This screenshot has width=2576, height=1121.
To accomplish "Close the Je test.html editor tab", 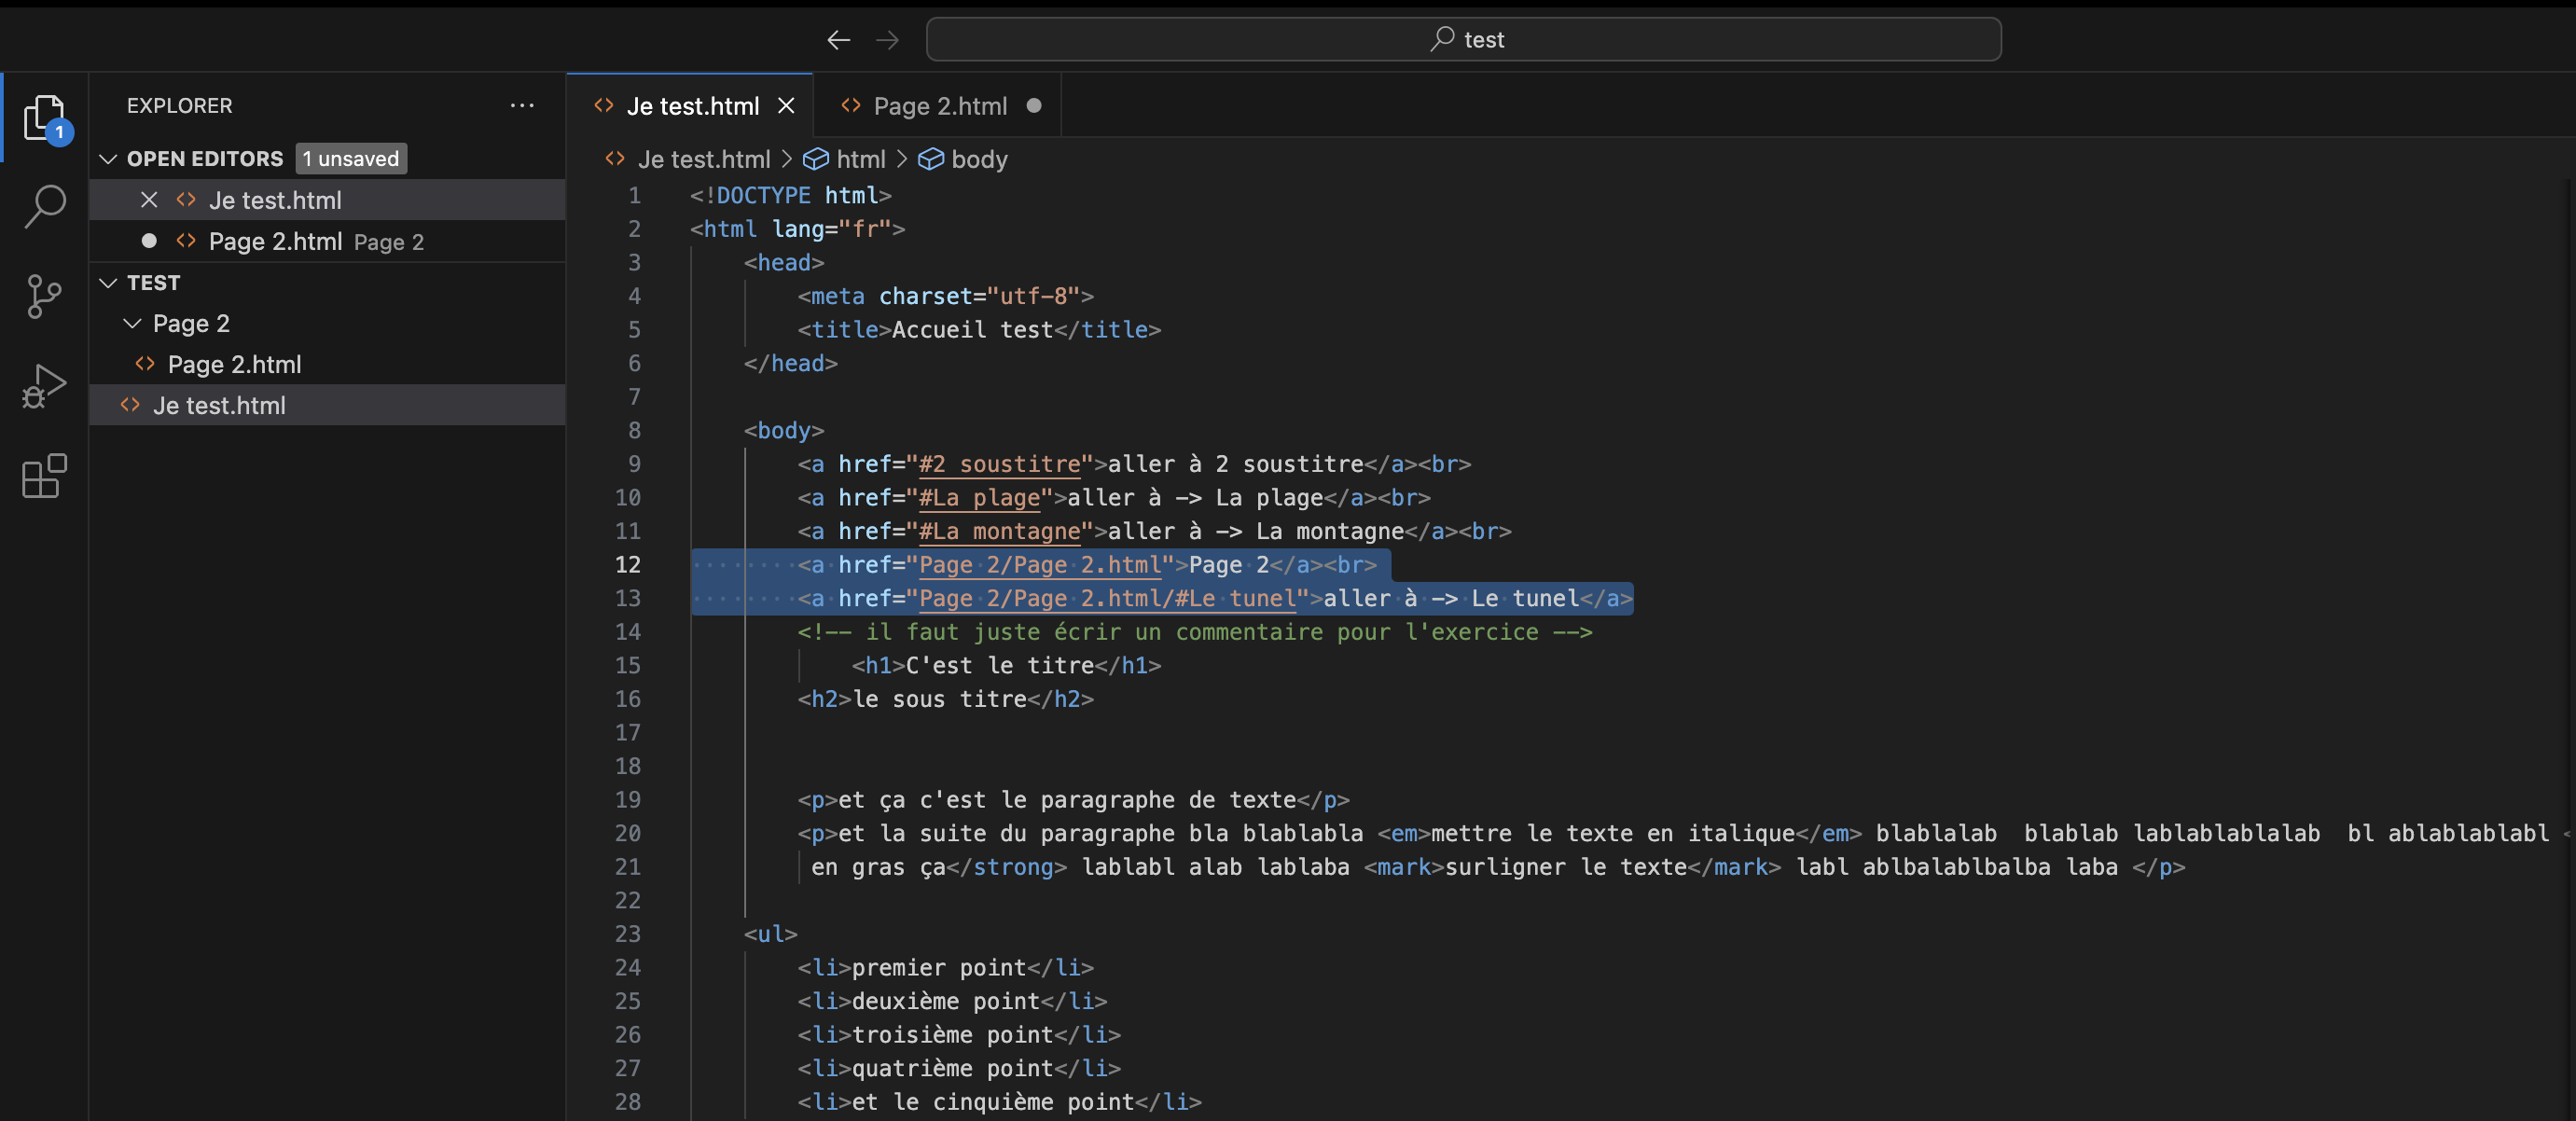I will (x=786, y=106).
